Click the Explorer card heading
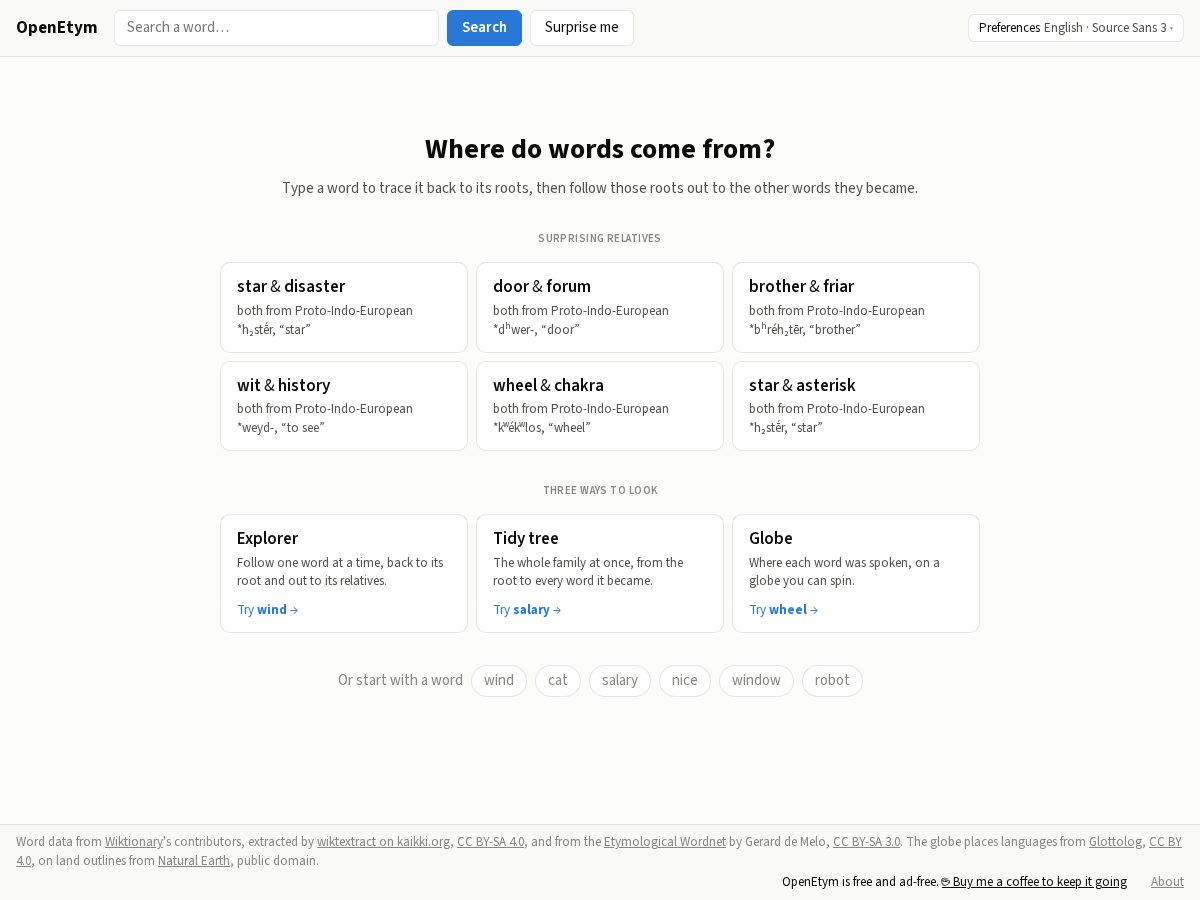Viewport: 1200px width, 900px height. tap(268, 538)
